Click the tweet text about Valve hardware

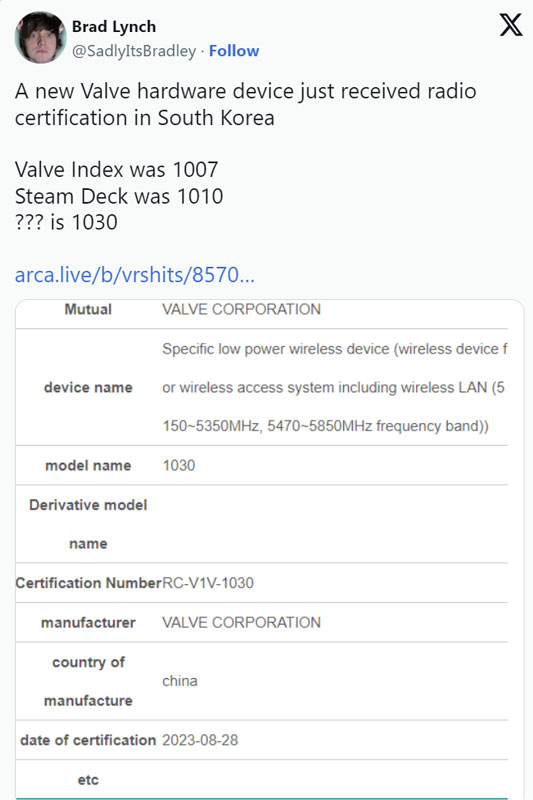[x=245, y=104]
